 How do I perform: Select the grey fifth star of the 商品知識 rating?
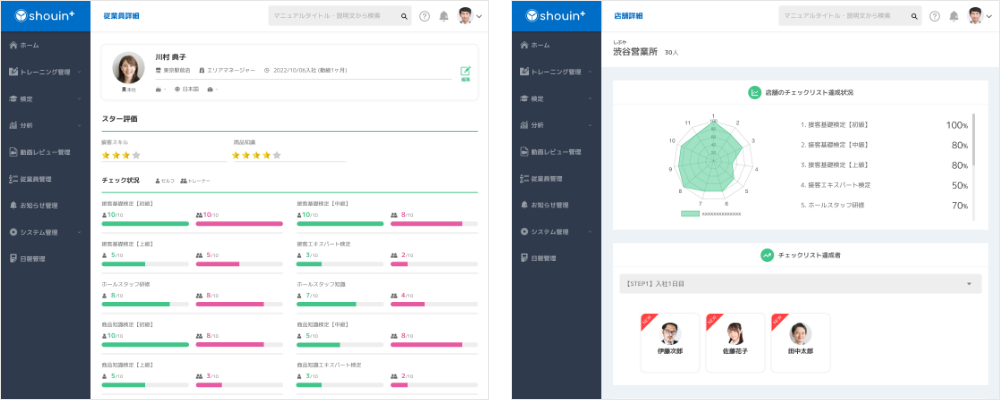pyautogui.click(x=277, y=155)
